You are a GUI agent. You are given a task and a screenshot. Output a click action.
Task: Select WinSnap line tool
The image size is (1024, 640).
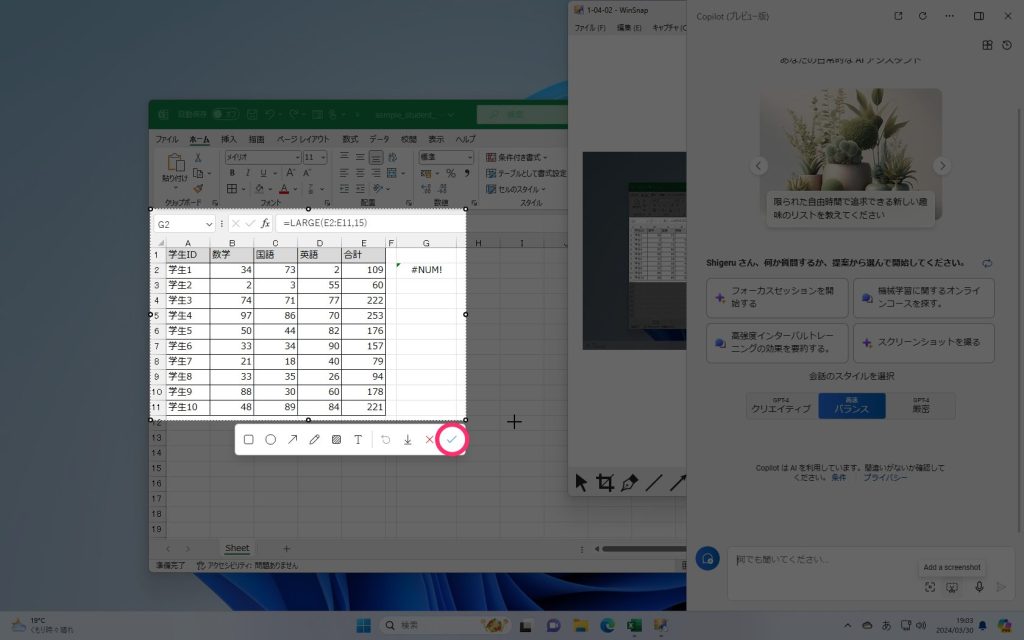coord(653,483)
